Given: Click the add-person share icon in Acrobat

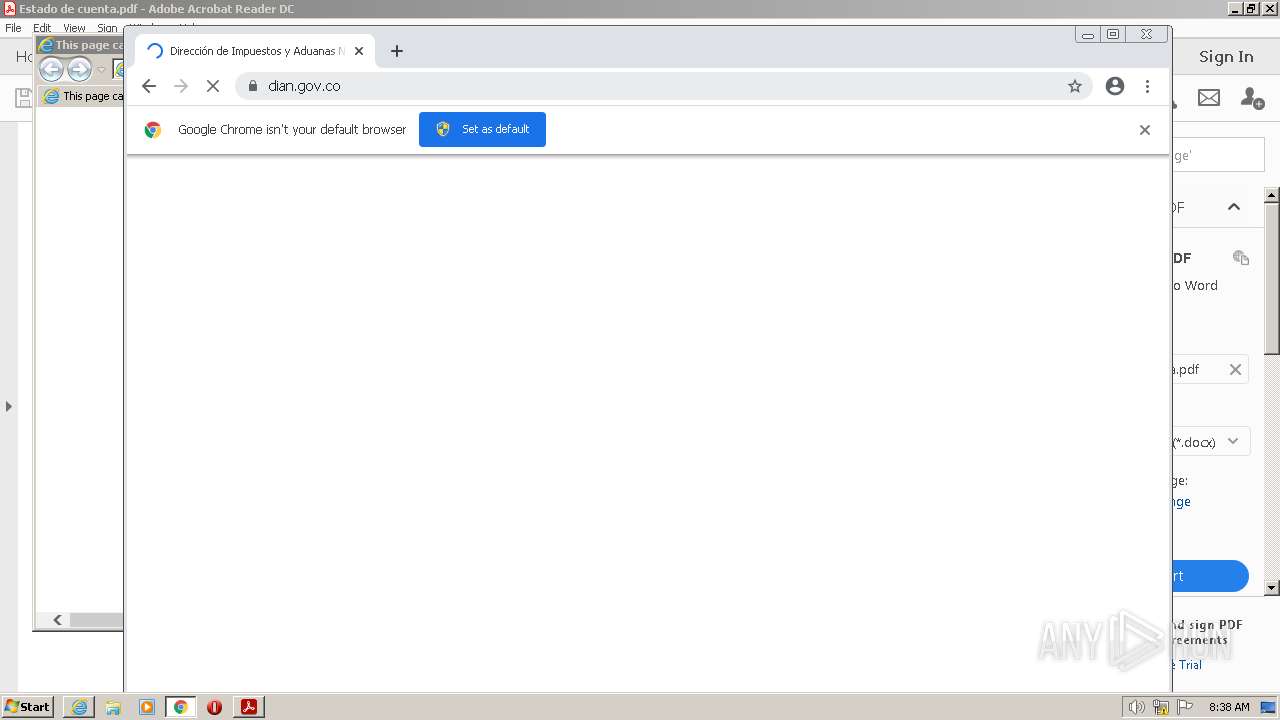Looking at the screenshot, I should click(x=1252, y=97).
